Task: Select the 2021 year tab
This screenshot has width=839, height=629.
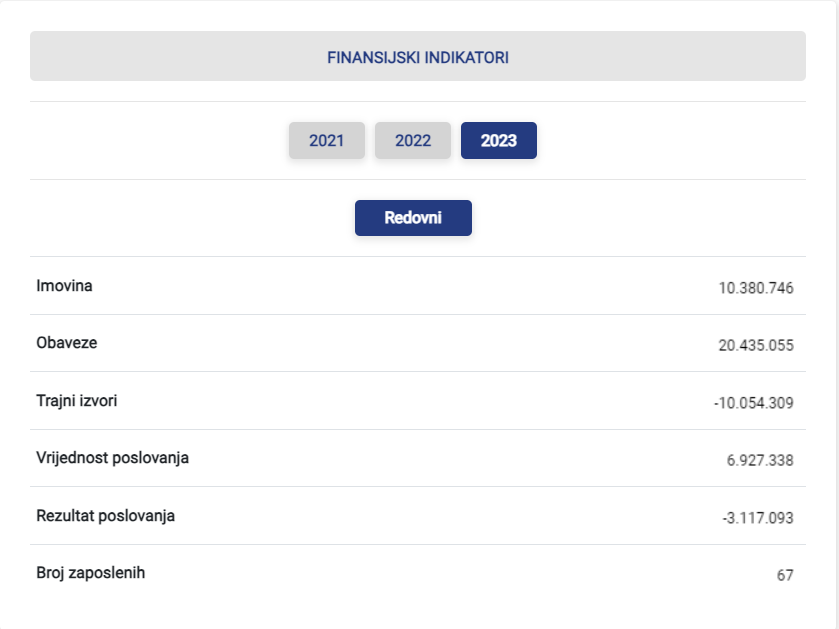Action: tap(326, 141)
